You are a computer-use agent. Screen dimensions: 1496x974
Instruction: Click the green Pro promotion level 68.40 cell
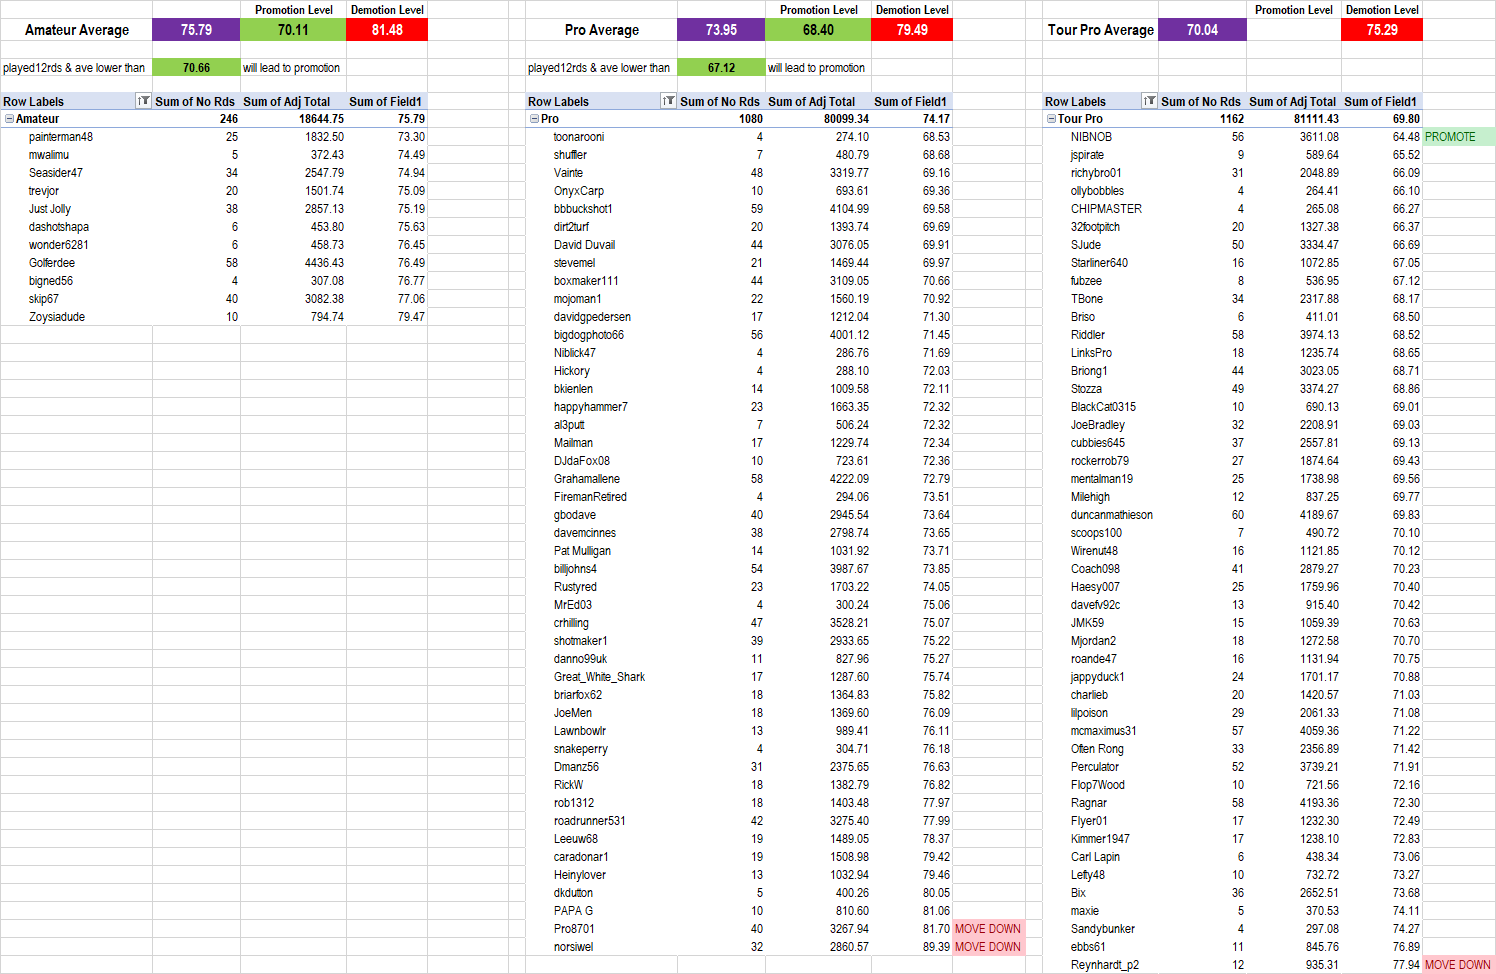click(x=818, y=30)
